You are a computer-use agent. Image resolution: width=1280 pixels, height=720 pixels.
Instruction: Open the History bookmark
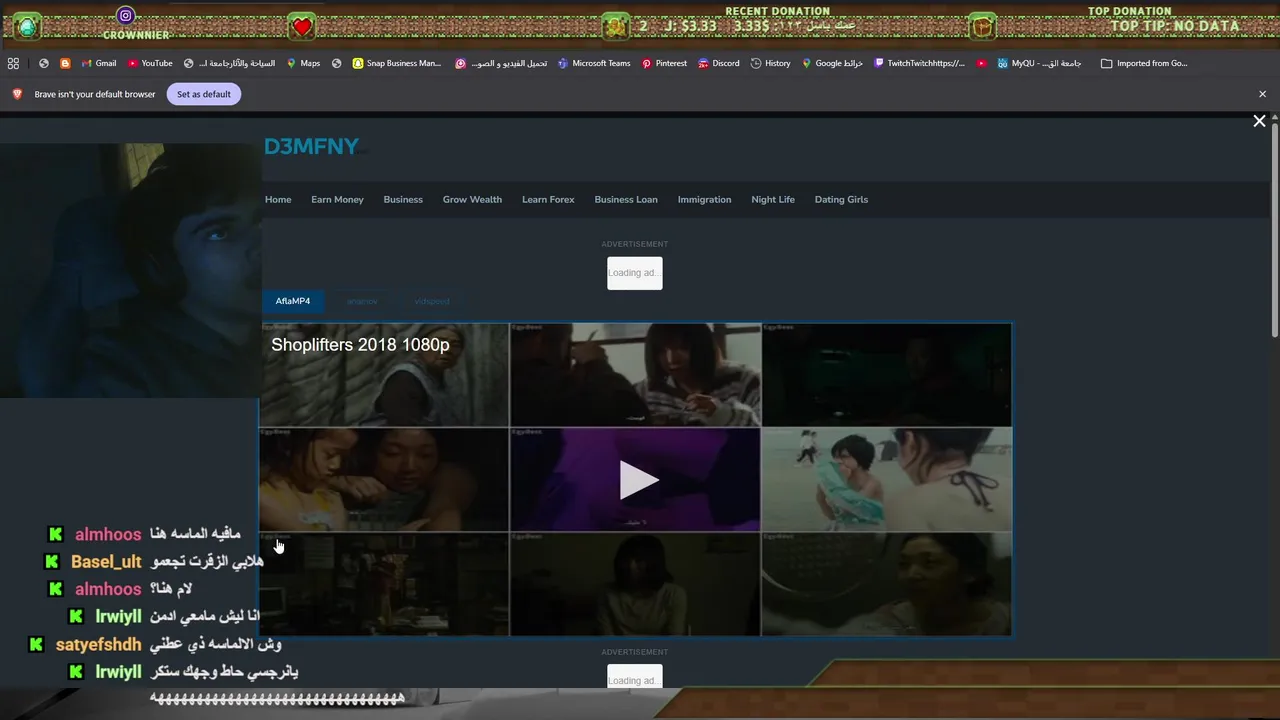coord(770,63)
